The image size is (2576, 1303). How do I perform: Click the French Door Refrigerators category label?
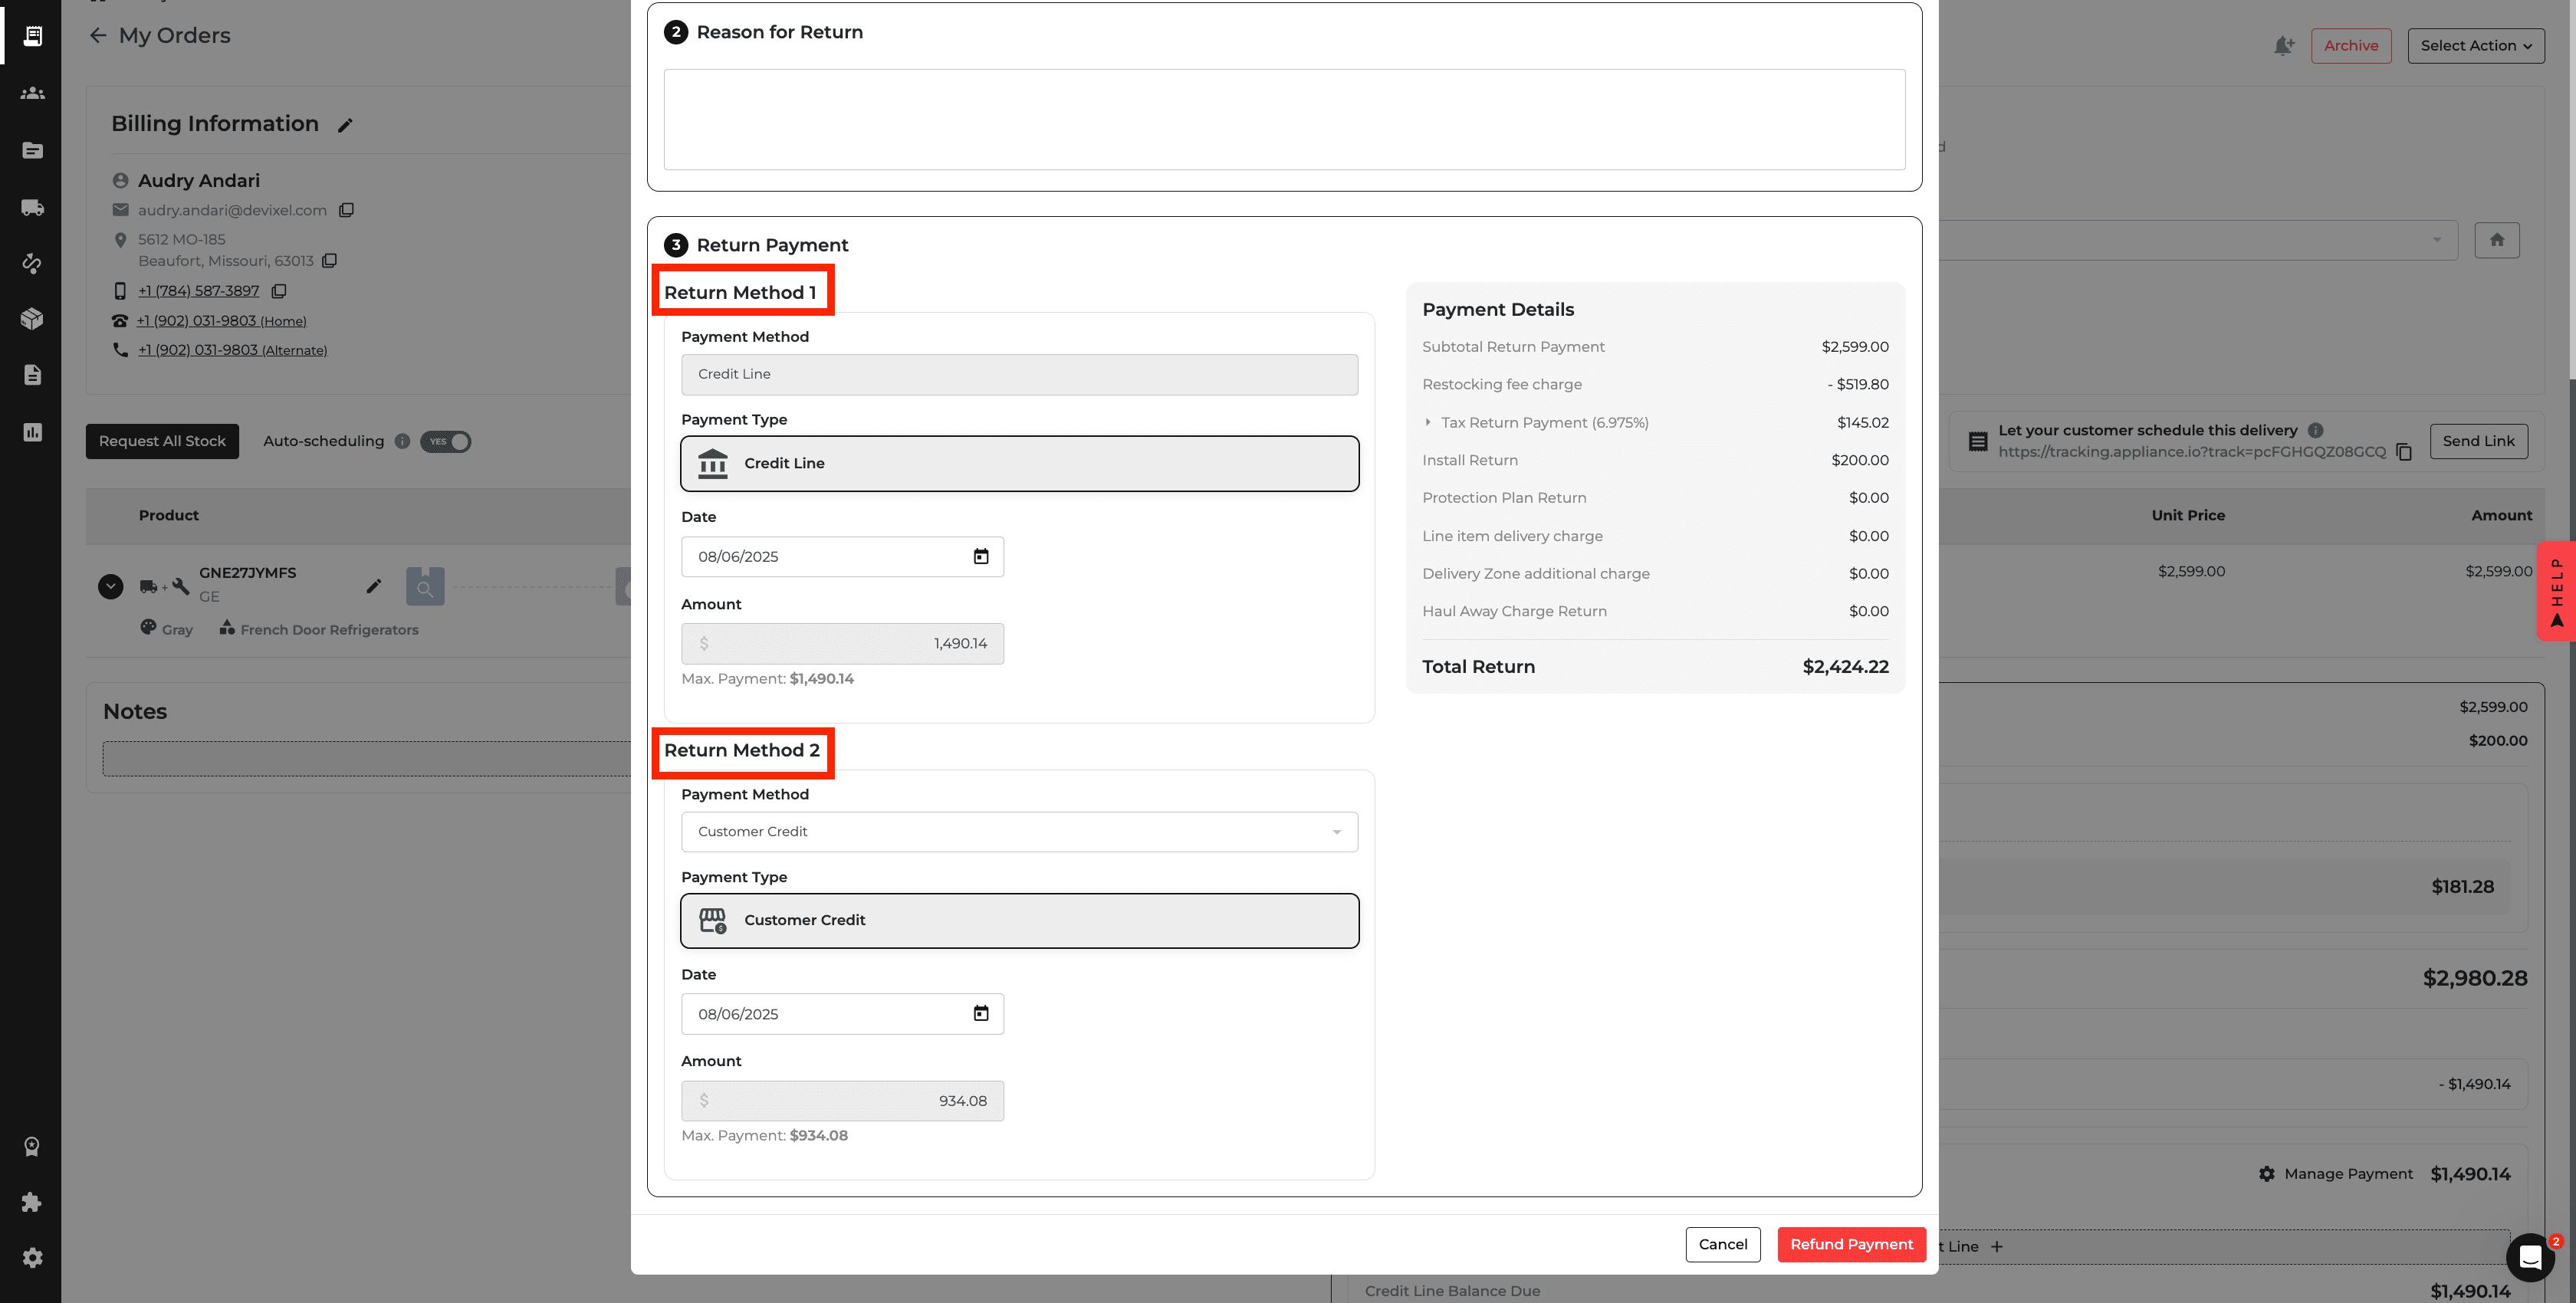pyautogui.click(x=329, y=630)
